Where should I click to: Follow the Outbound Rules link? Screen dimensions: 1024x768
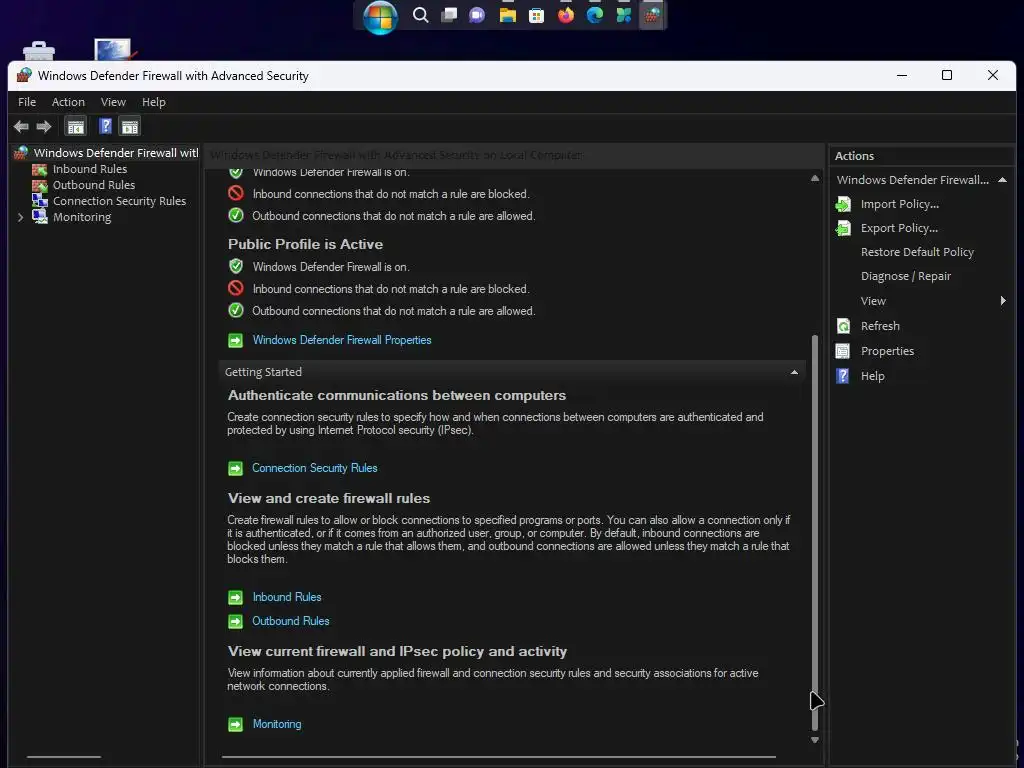click(291, 621)
